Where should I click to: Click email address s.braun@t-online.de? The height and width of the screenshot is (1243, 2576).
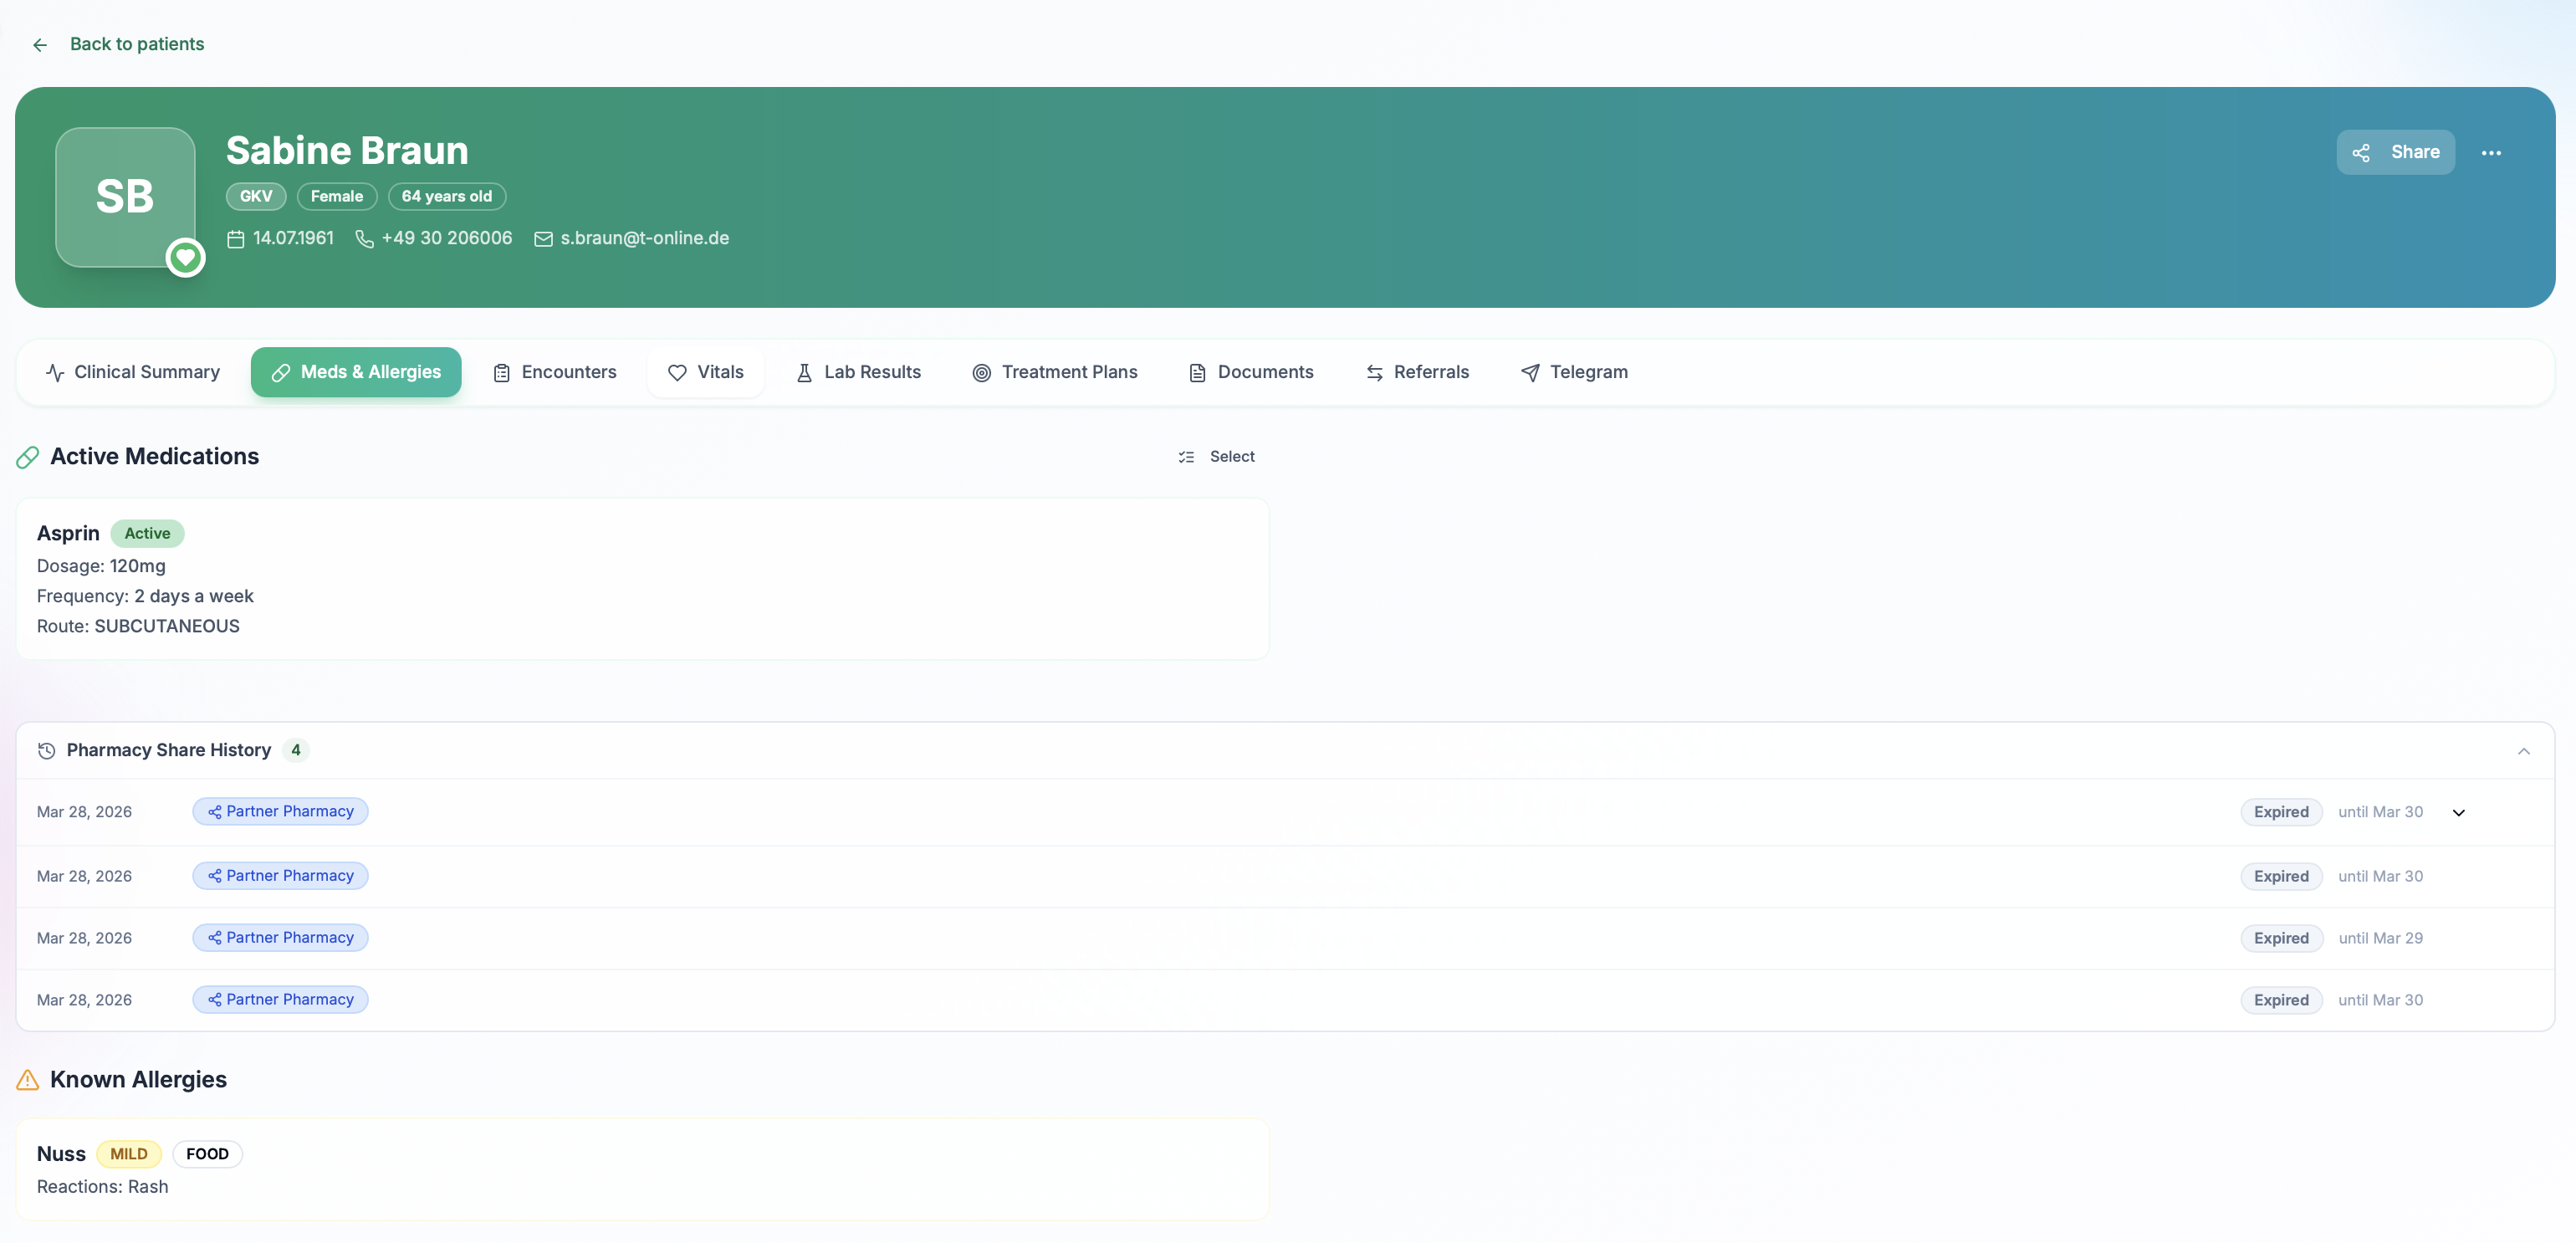645,238
